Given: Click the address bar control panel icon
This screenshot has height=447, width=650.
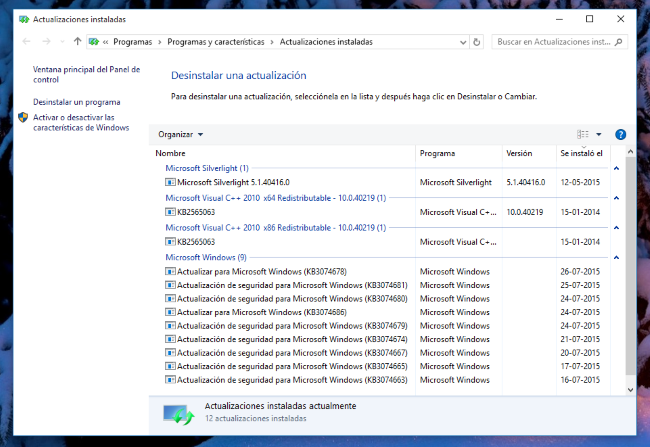Looking at the screenshot, I should tap(93, 42).
